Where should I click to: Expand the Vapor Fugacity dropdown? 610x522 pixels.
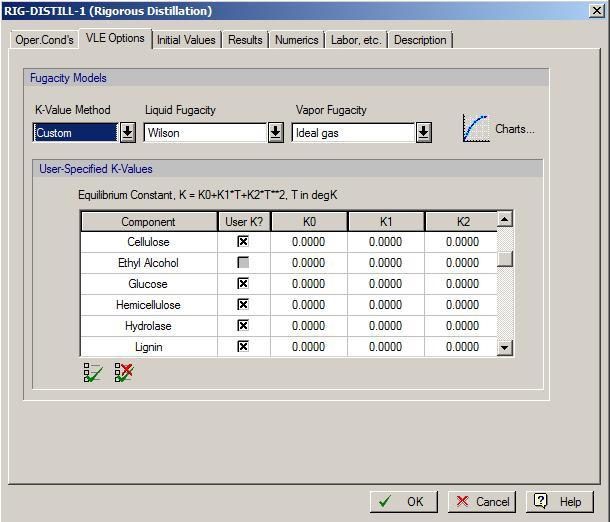click(423, 132)
